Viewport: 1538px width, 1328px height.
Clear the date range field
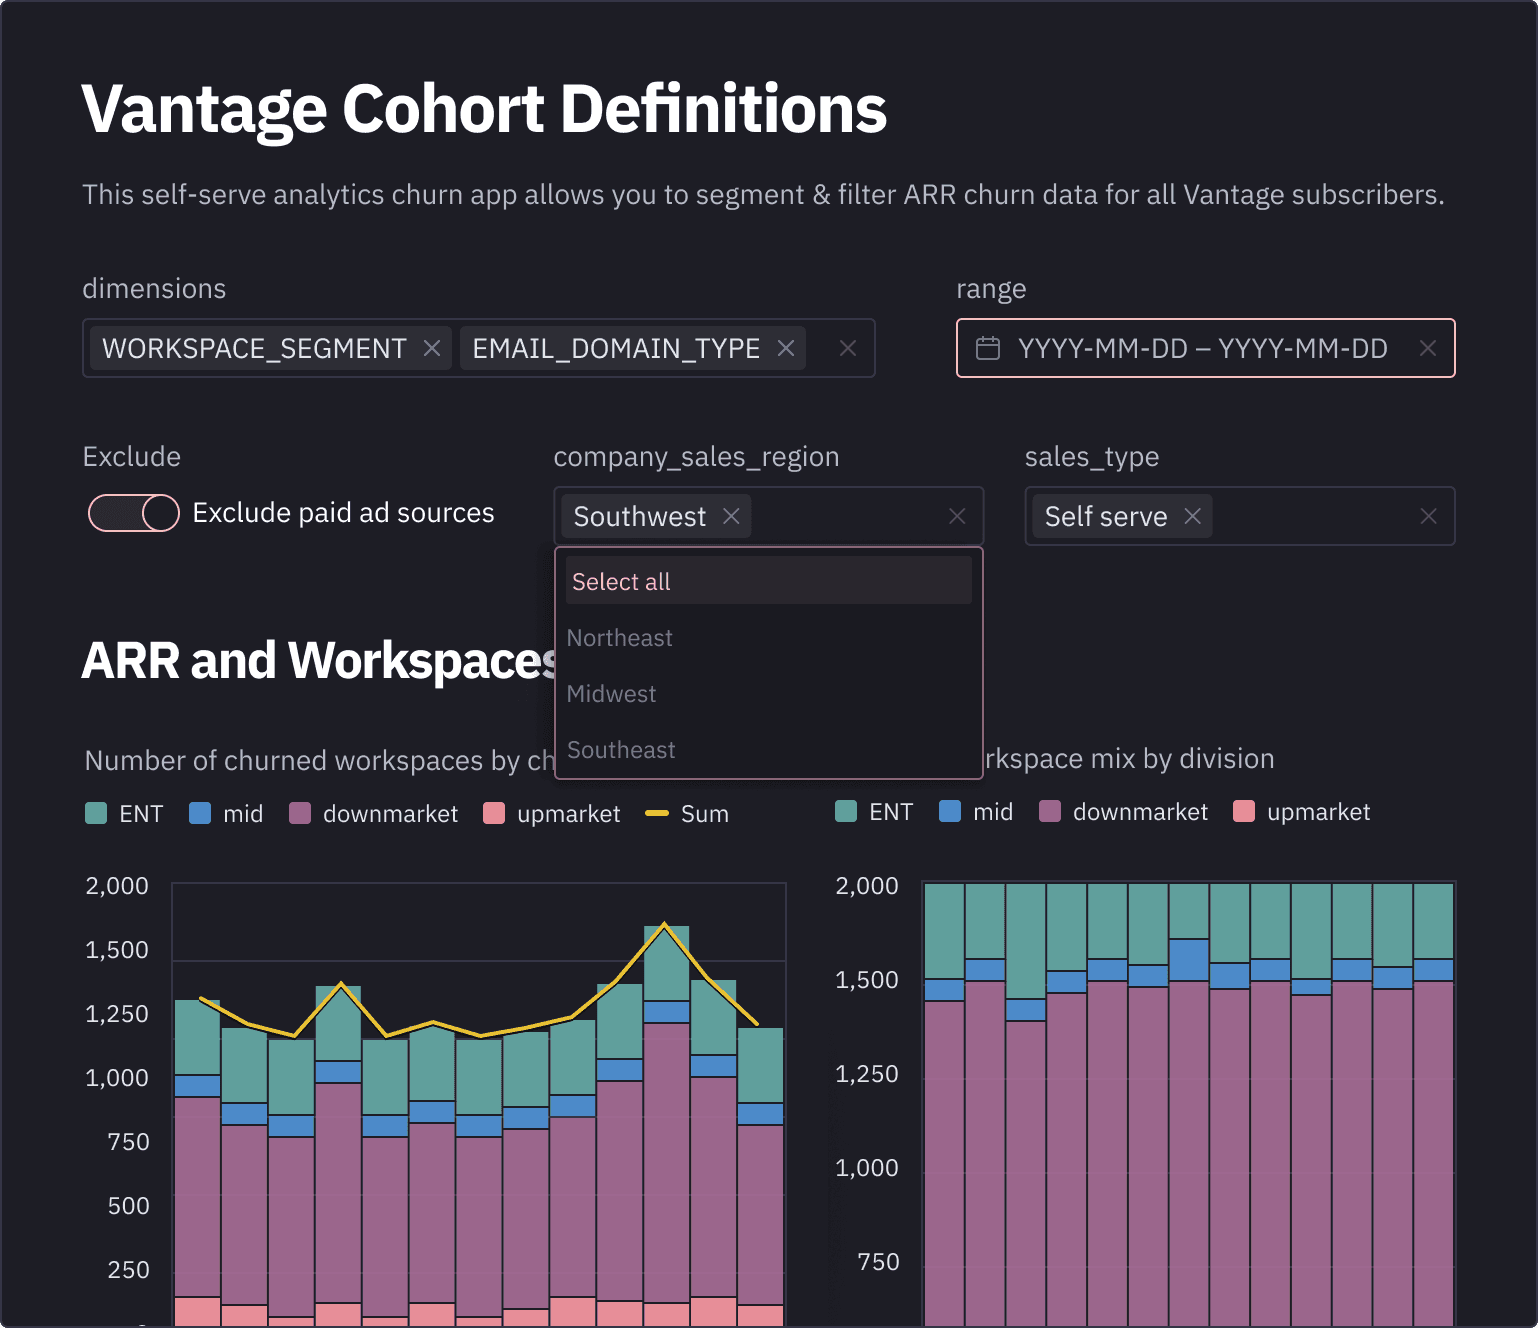point(1428,348)
